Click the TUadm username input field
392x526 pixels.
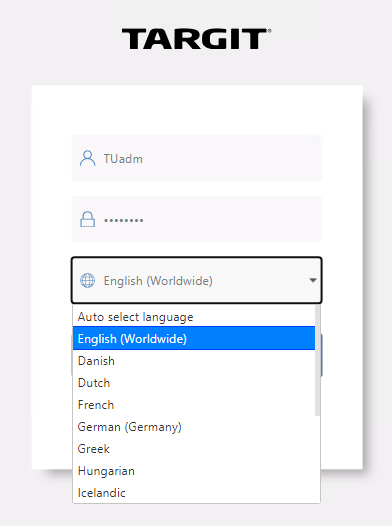197,158
